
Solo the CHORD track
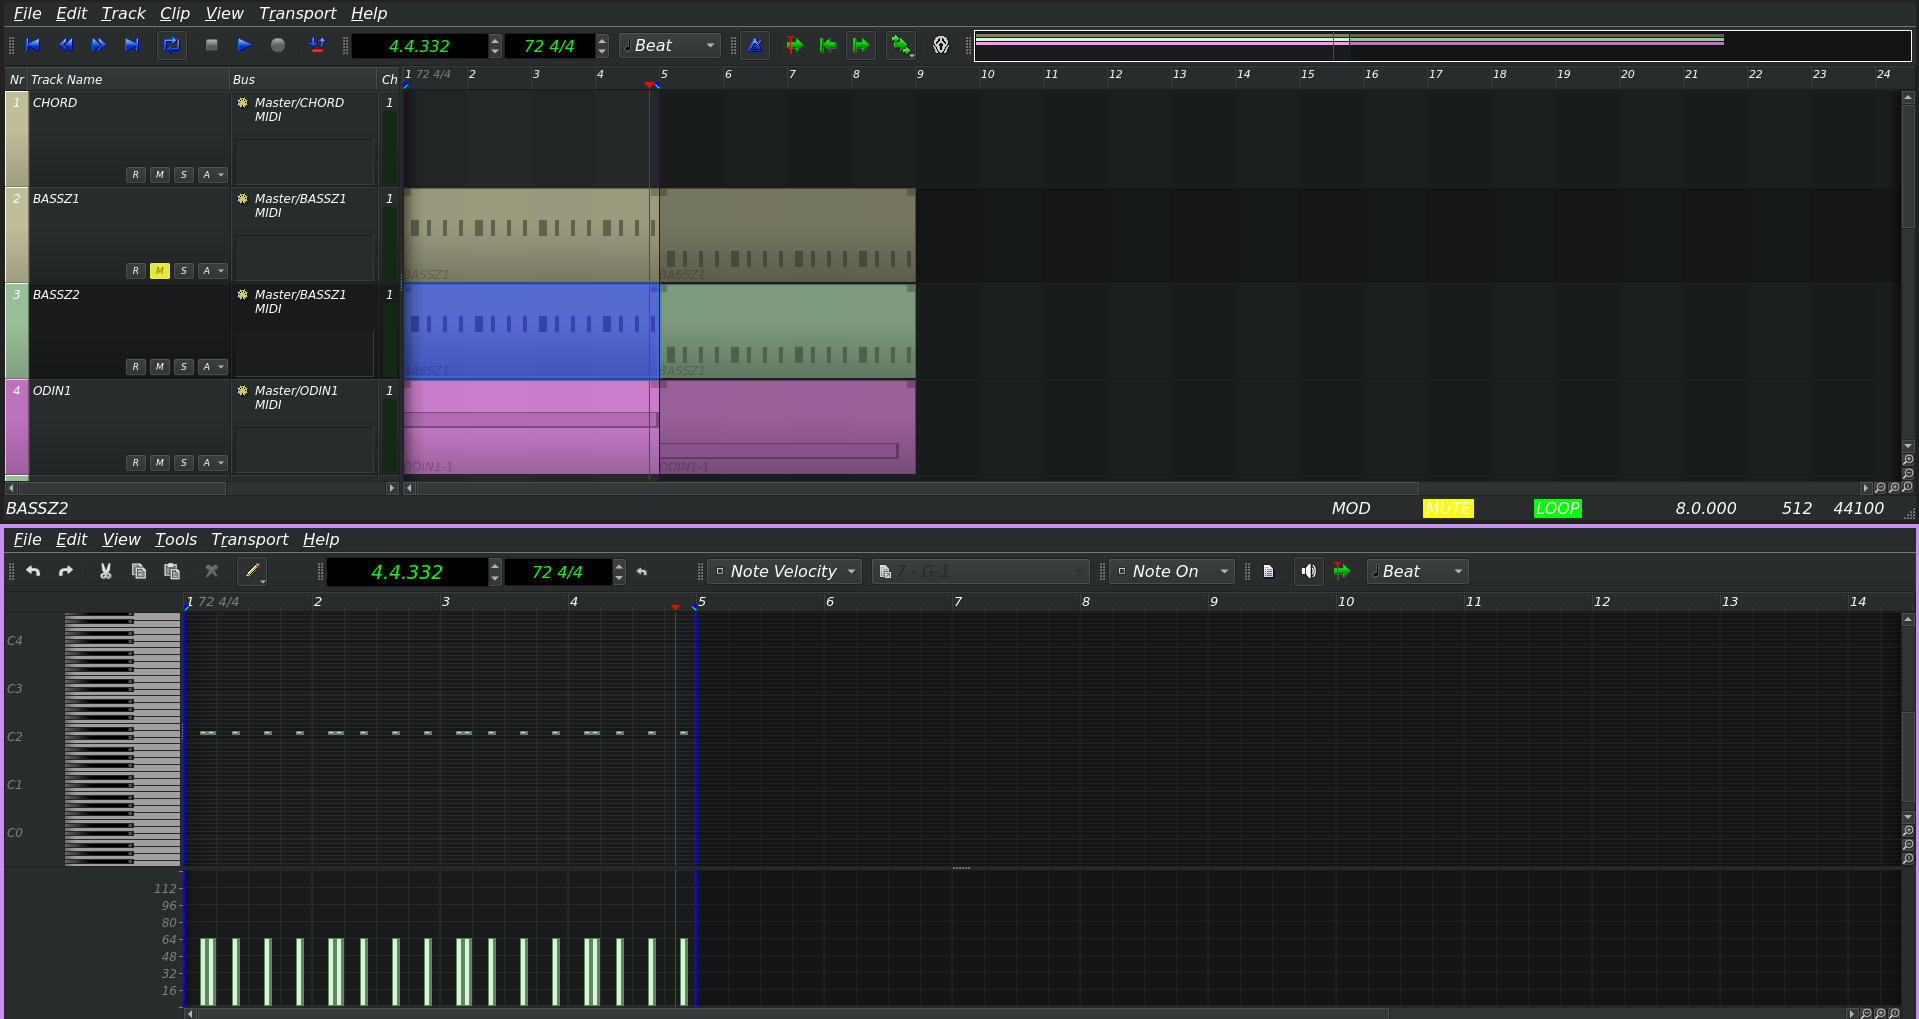[x=184, y=175]
